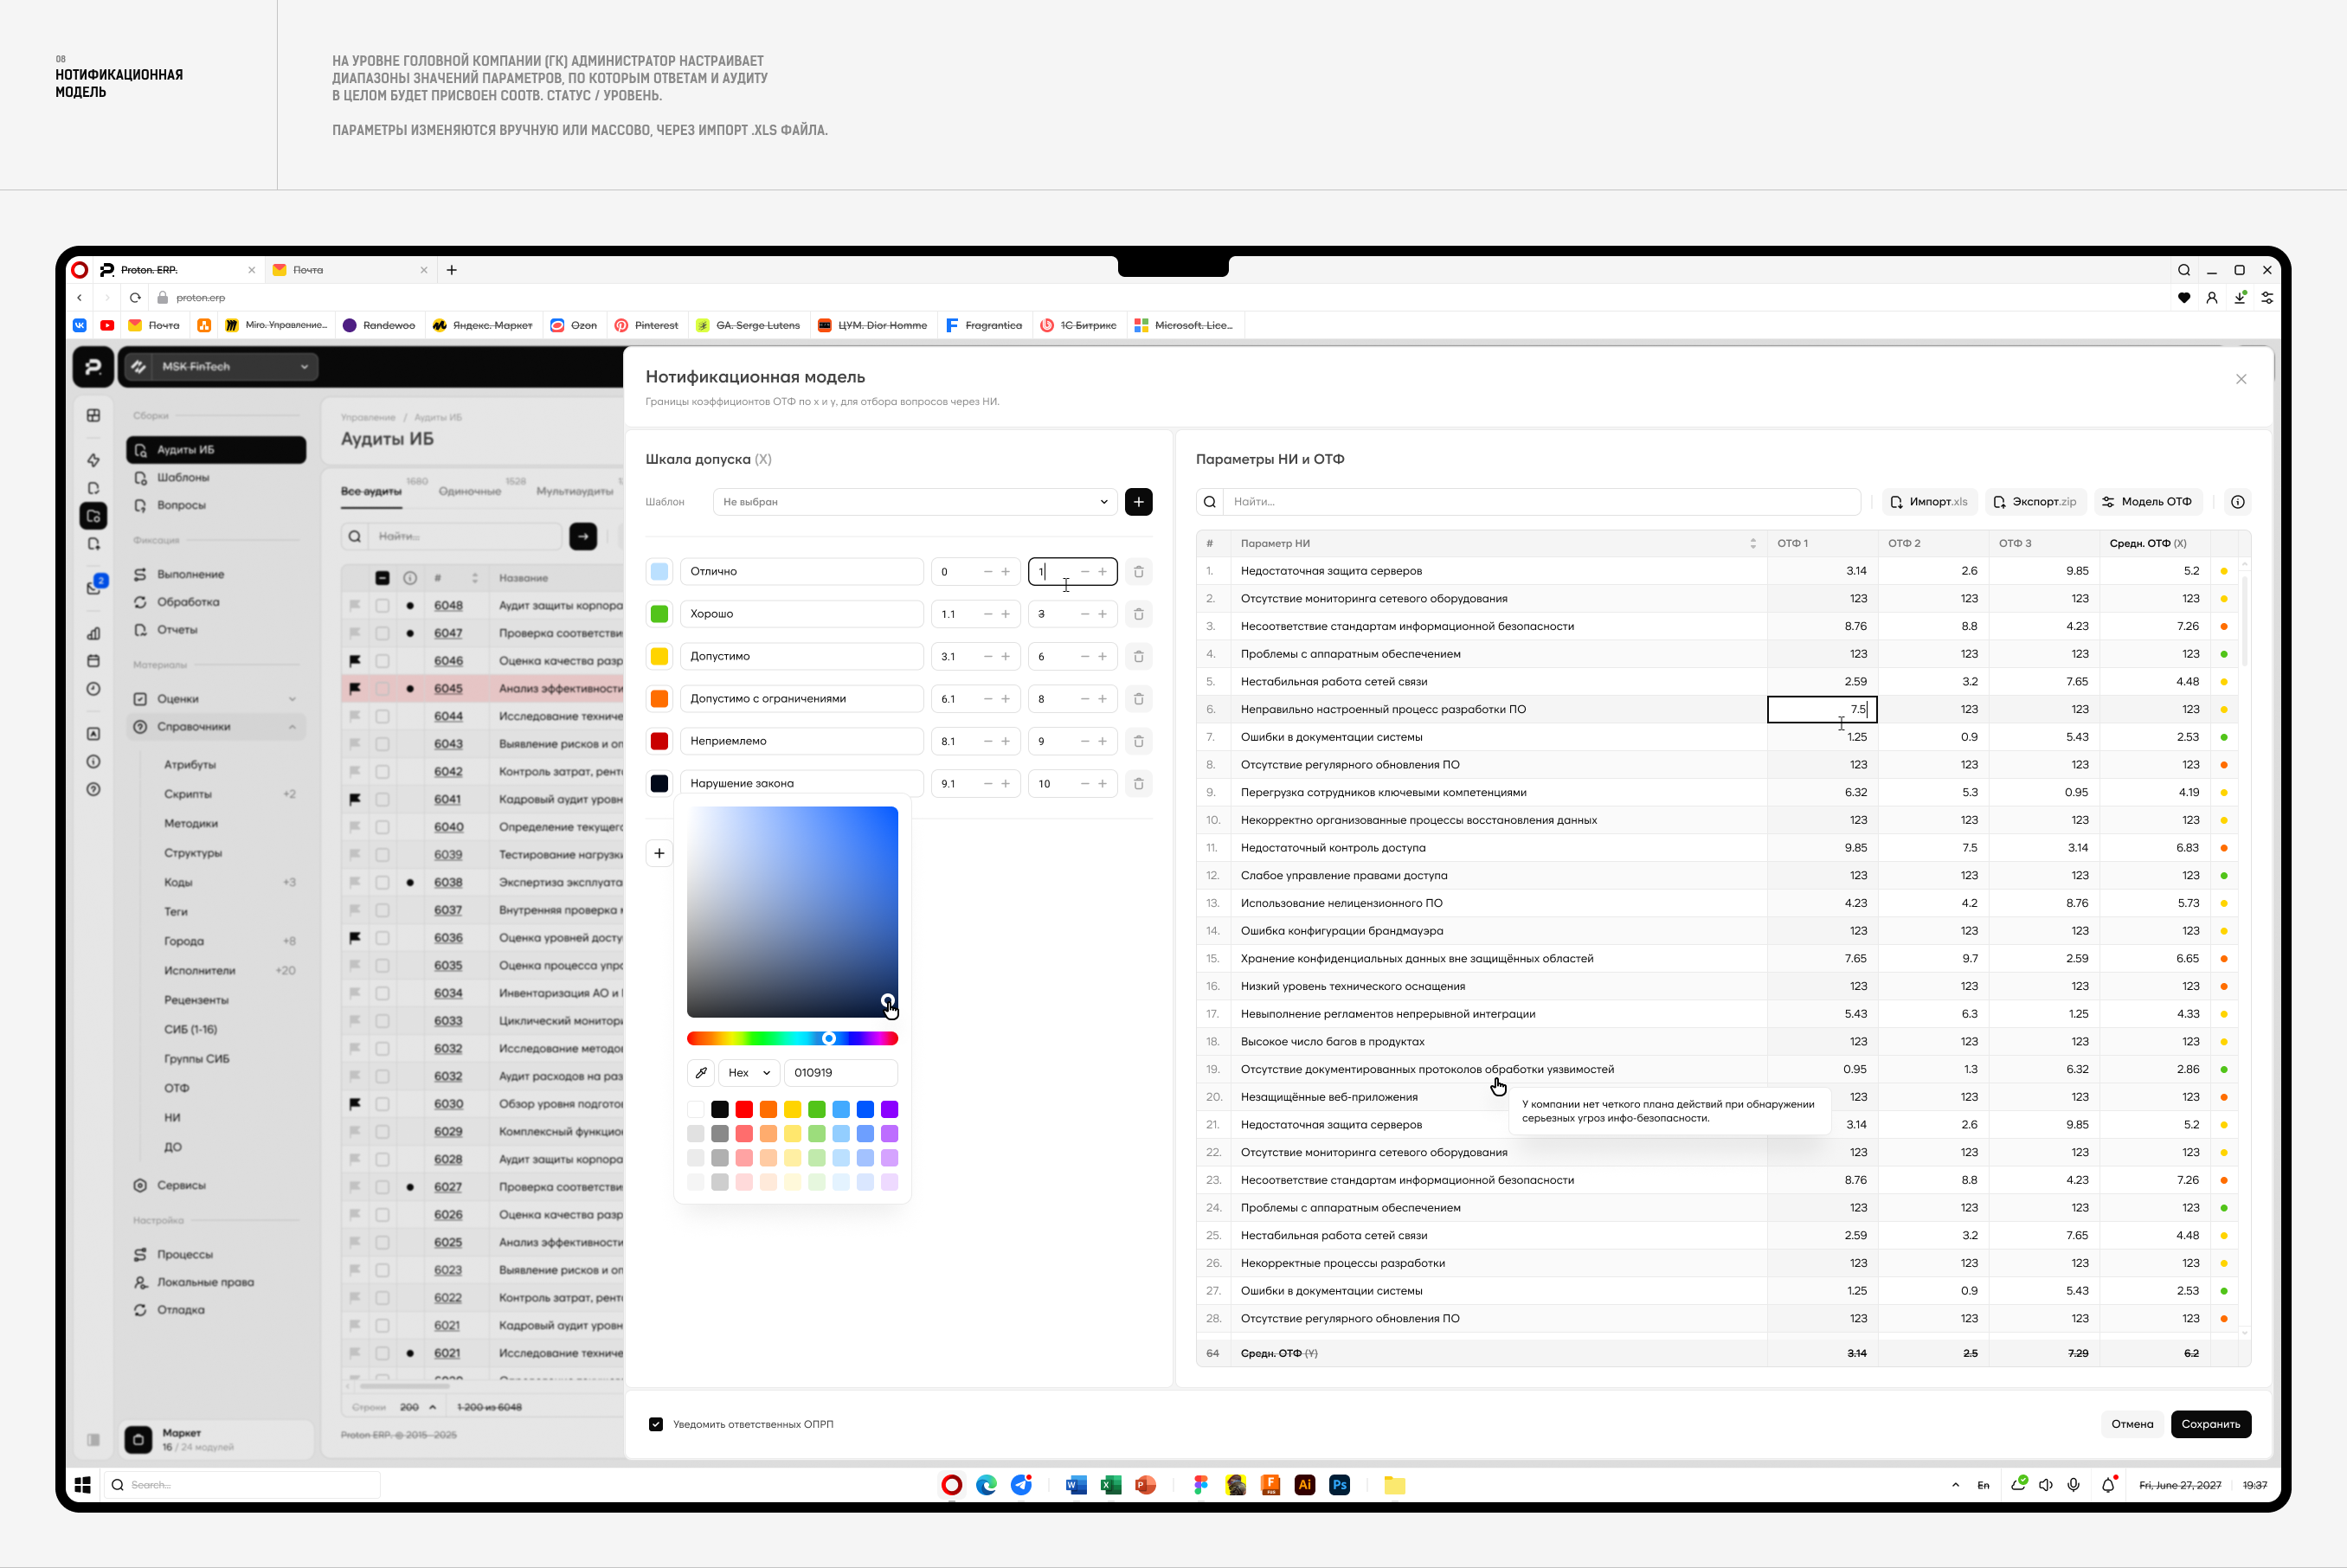Screen dimensions: 2347x1568
Task: Expand the MSK FinTech company selector
Action: point(220,367)
